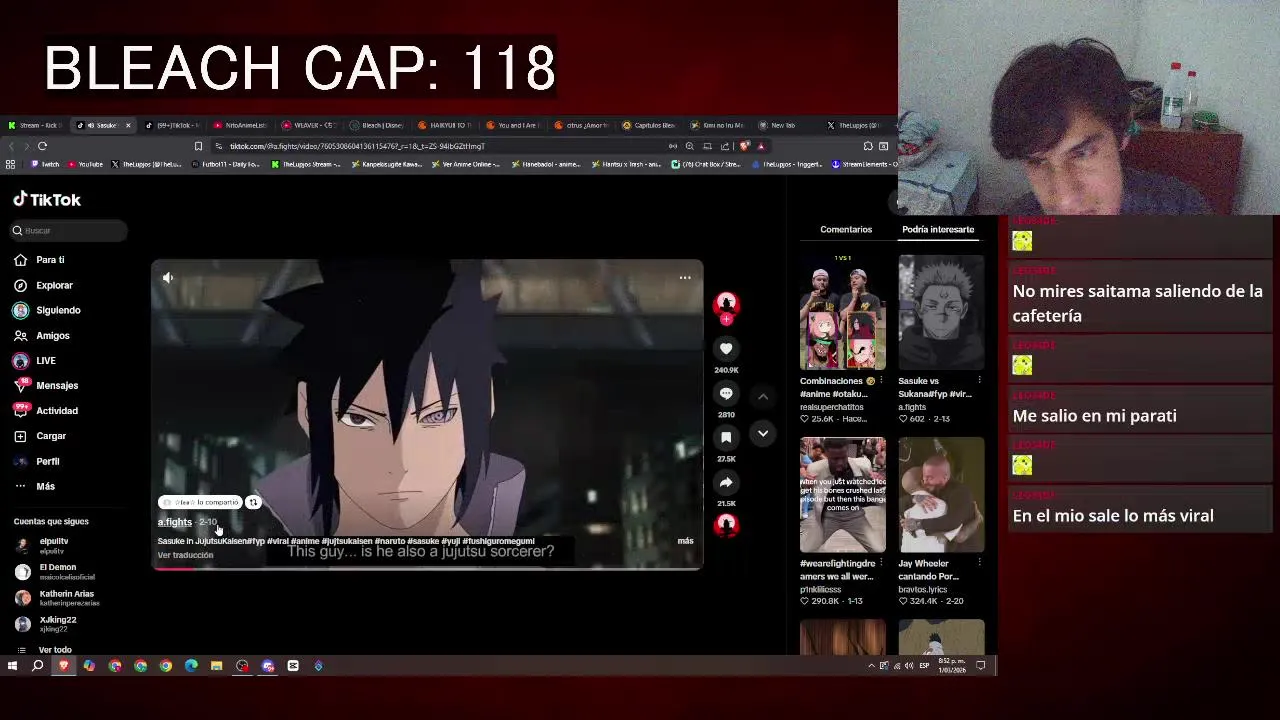Open Katherin Arias followed account
Viewport: 1280px width, 720px height.
tap(57, 598)
